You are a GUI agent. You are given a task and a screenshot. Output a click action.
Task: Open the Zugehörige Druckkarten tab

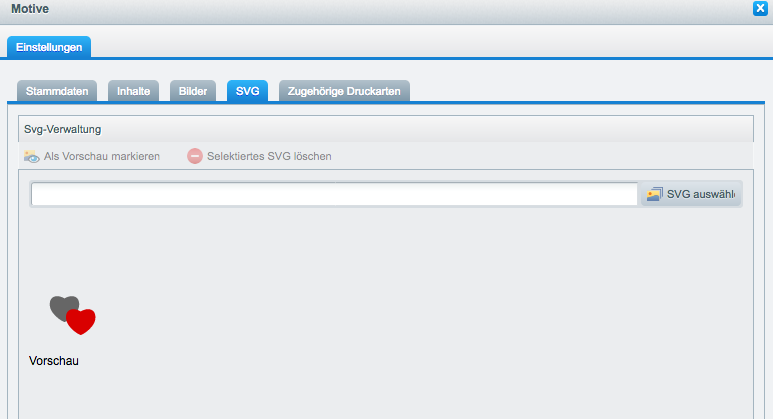[344, 91]
